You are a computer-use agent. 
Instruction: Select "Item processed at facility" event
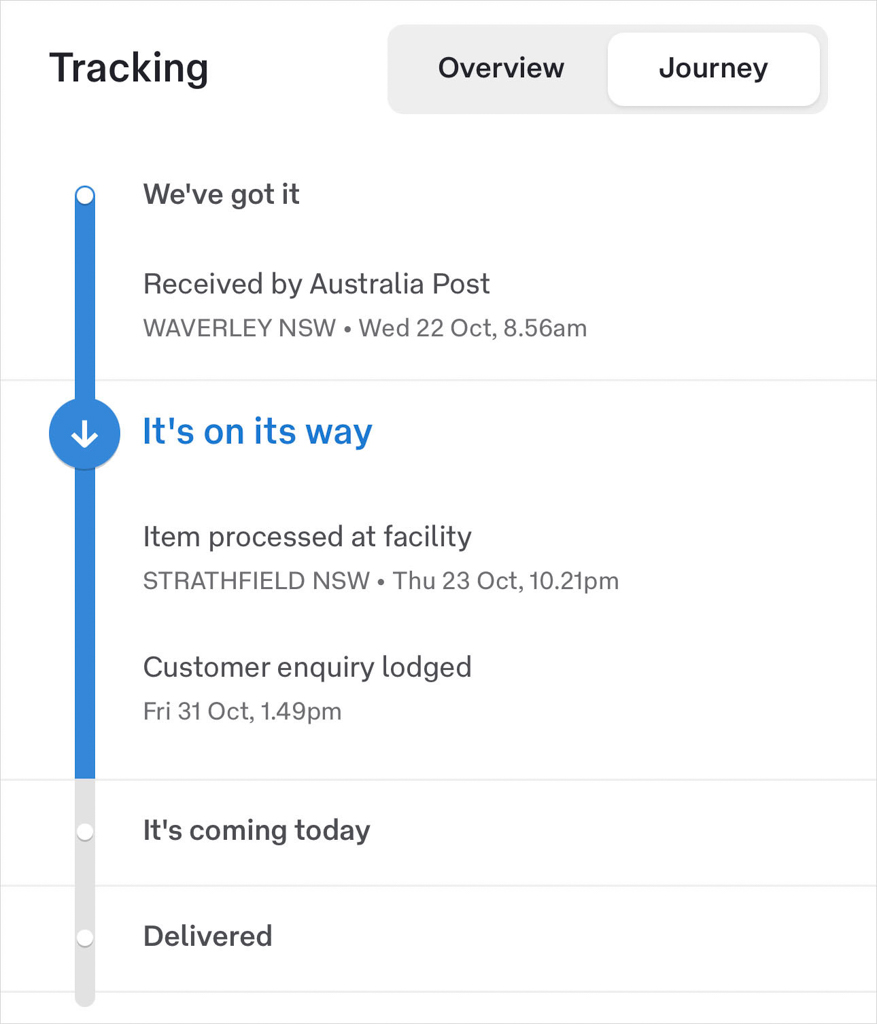(307, 537)
